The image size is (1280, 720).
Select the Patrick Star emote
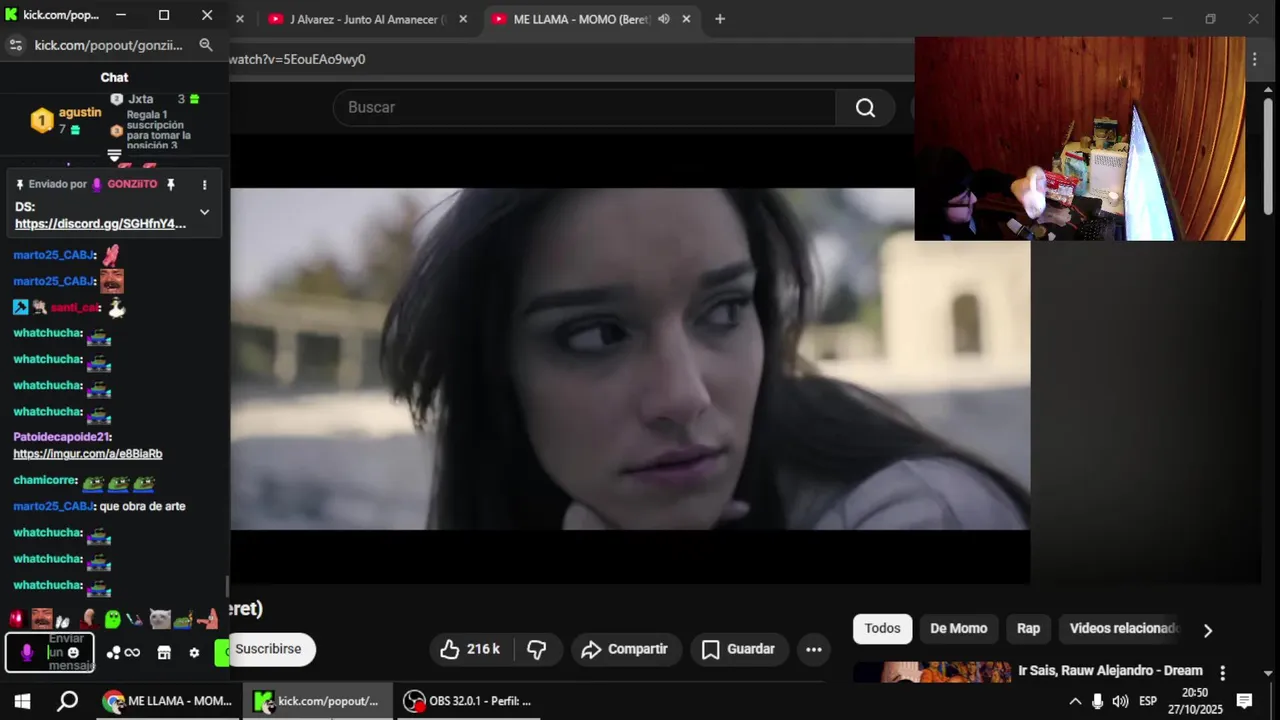[x=207, y=619]
